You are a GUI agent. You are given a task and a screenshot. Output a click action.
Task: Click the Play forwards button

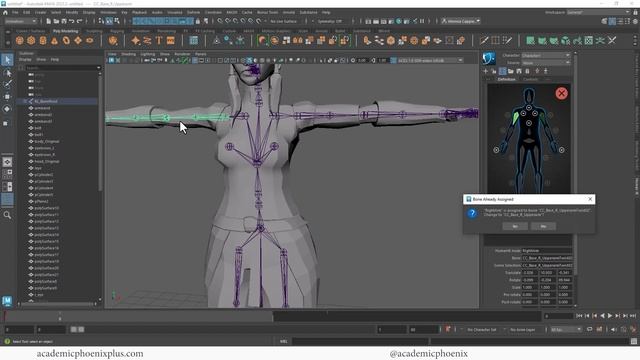pos(610,316)
